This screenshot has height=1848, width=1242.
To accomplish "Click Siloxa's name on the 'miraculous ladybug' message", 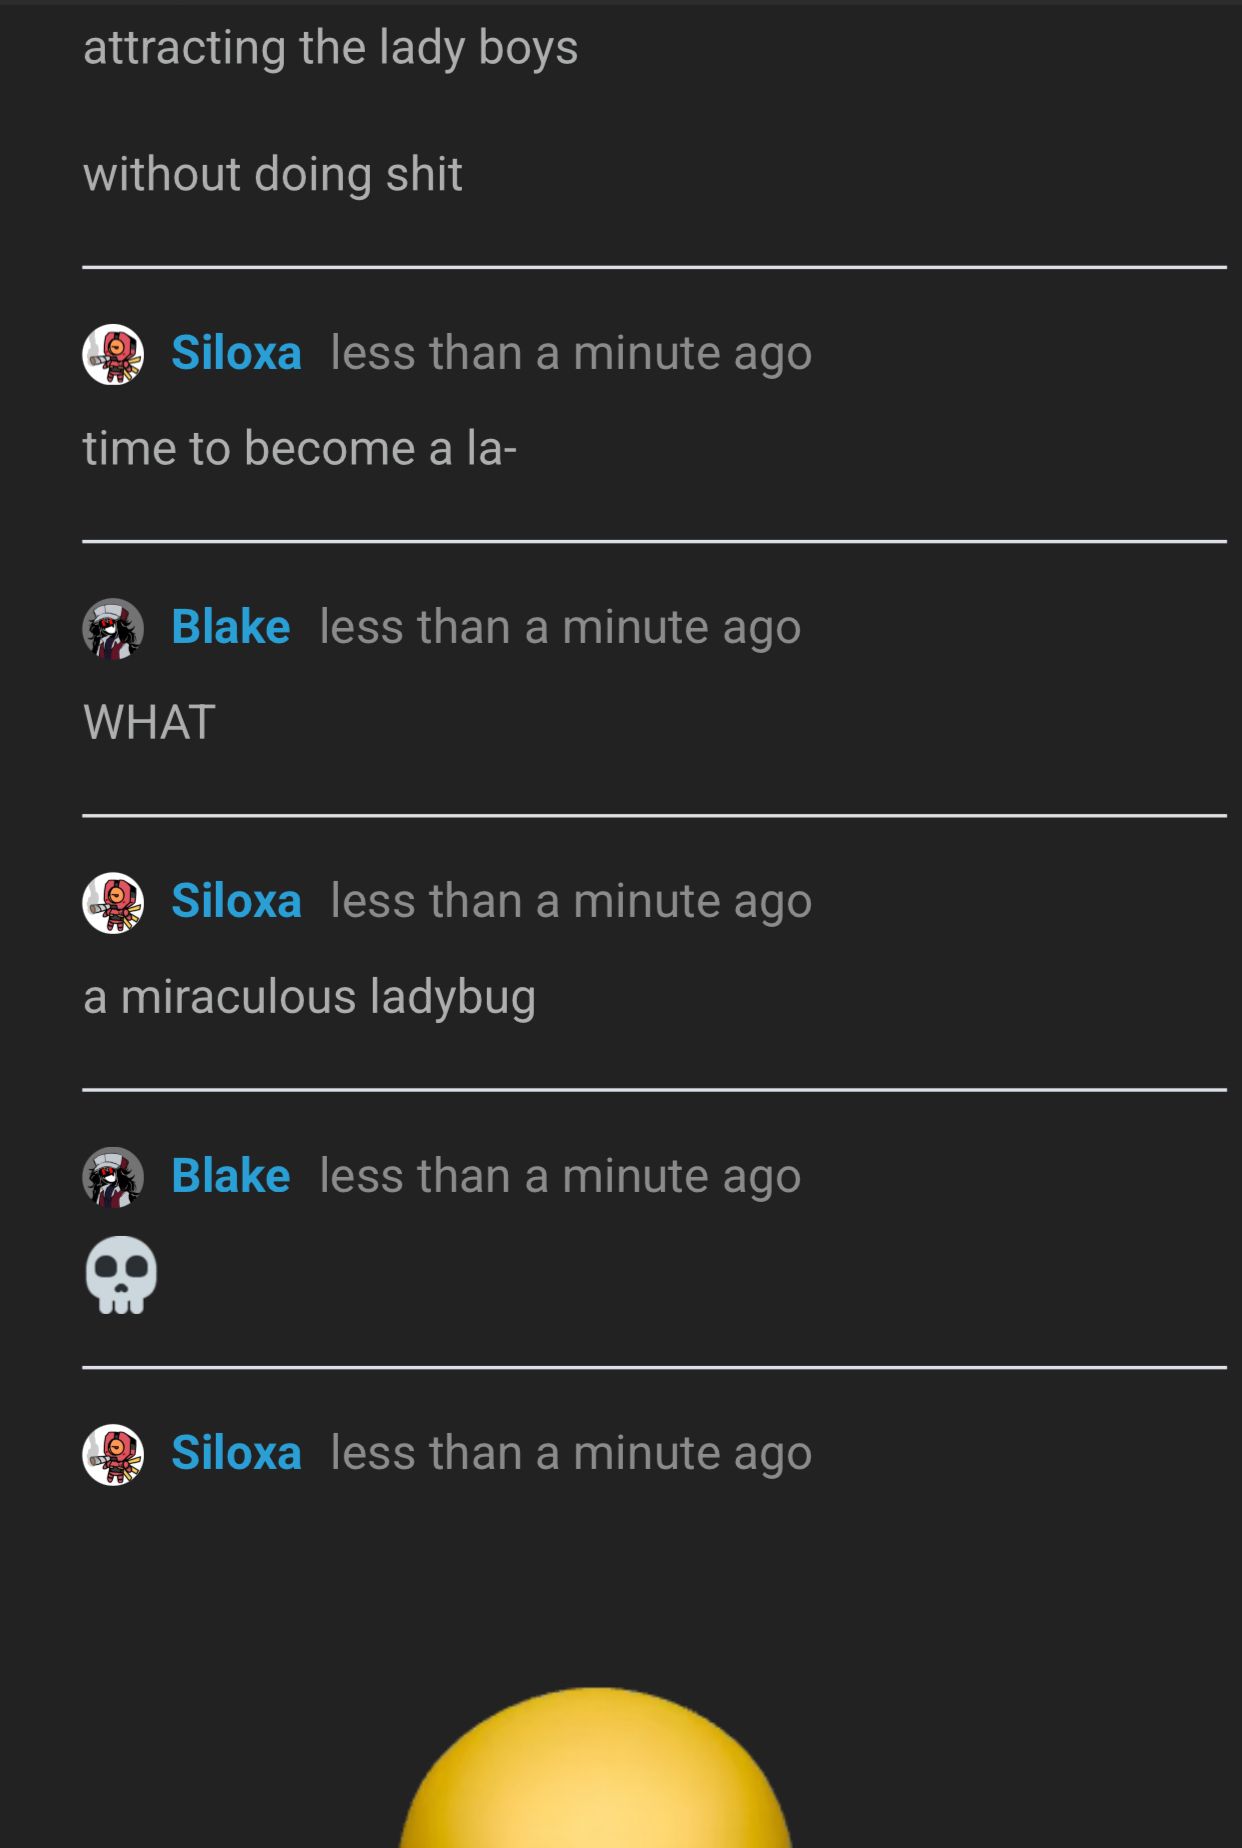I will pyautogui.click(x=236, y=901).
